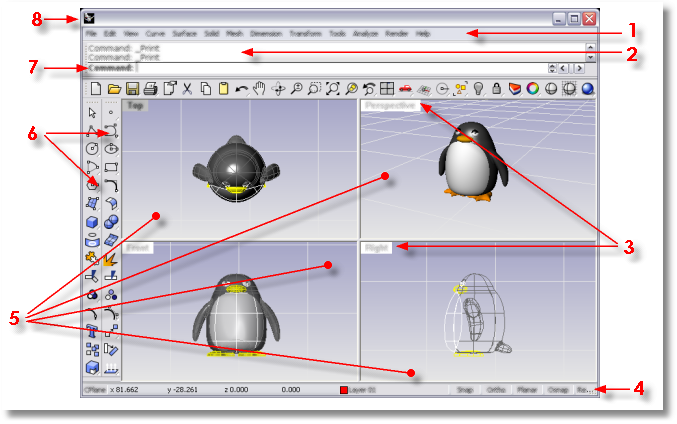The height and width of the screenshot is (424, 677).
Task: Click the CPlane status bar pane
Action: click(x=95, y=390)
